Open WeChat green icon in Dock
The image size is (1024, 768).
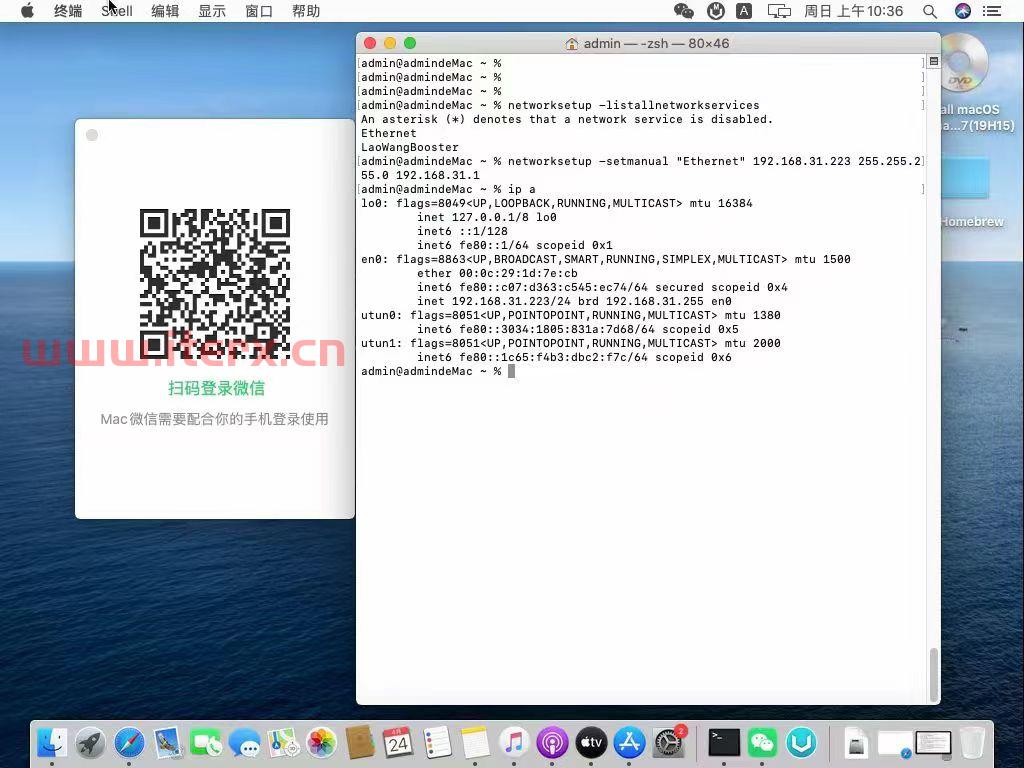[762, 743]
